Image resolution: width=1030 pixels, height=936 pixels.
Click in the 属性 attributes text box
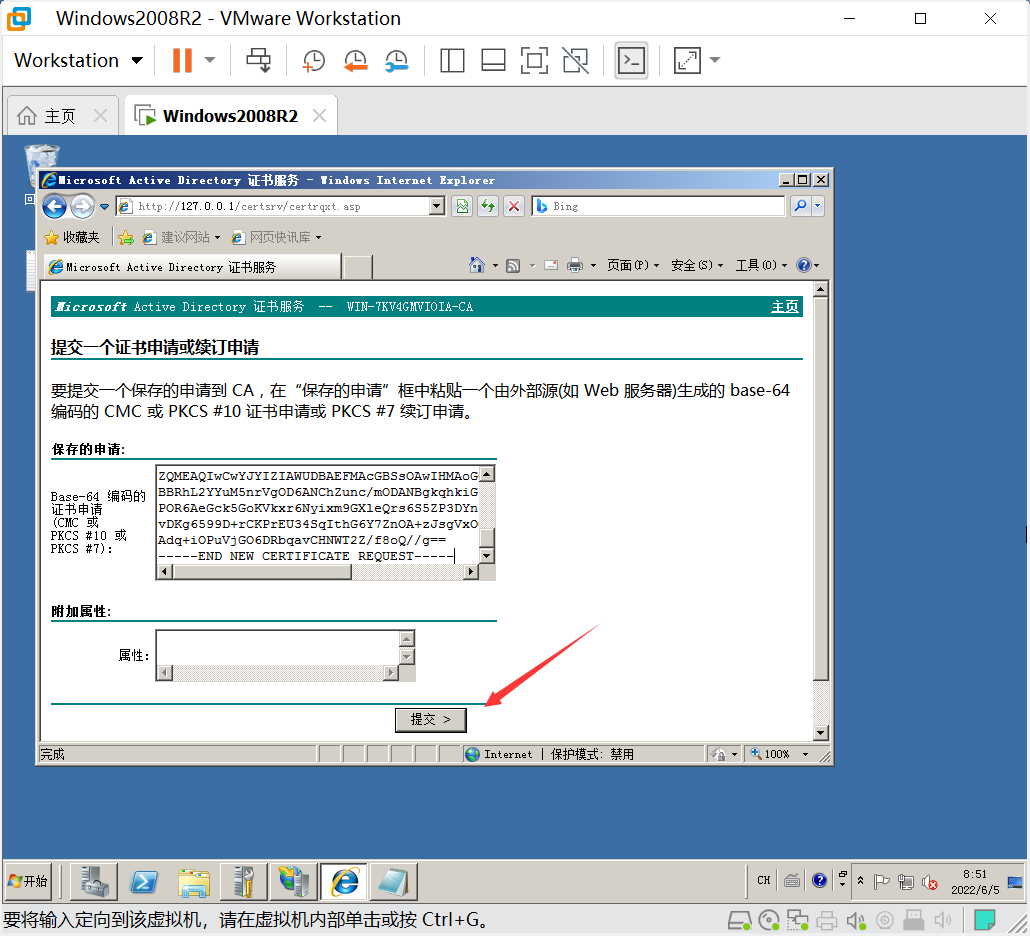coord(277,648)
